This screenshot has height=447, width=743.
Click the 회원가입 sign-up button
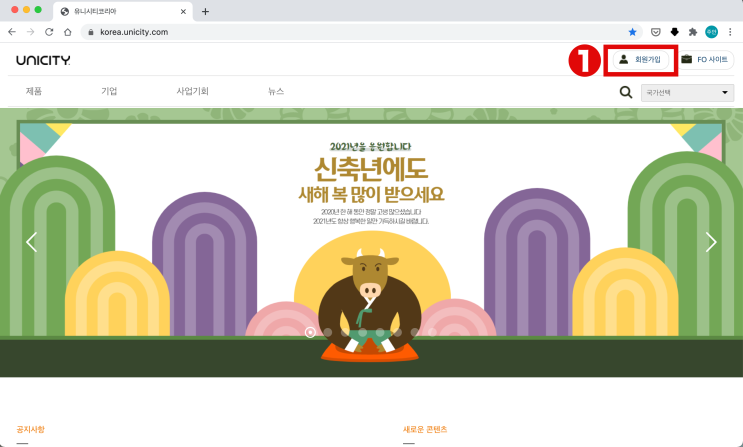point(641,60)
